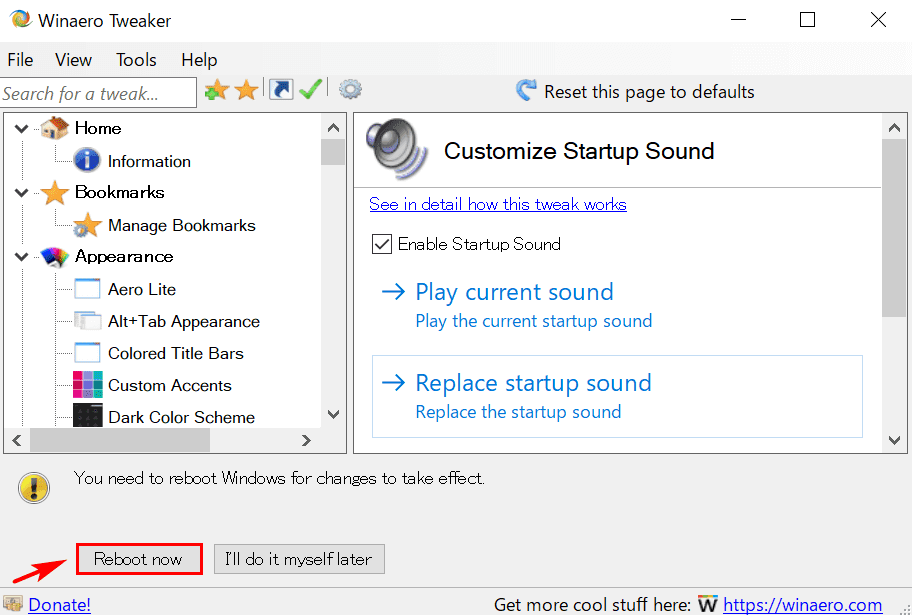Click the green checkmark toolbar icon
The width and height of the screenshot is (912, 615).
click(311, 90)
